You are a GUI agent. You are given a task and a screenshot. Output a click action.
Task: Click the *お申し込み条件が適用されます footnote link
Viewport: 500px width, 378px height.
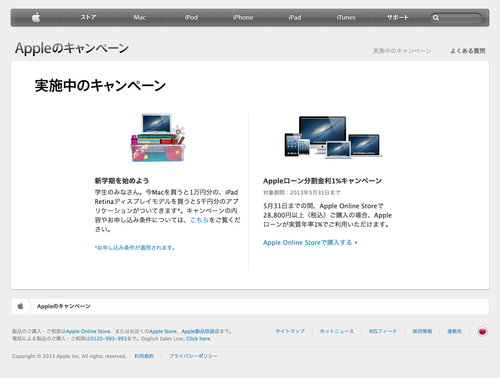(135, 248)
